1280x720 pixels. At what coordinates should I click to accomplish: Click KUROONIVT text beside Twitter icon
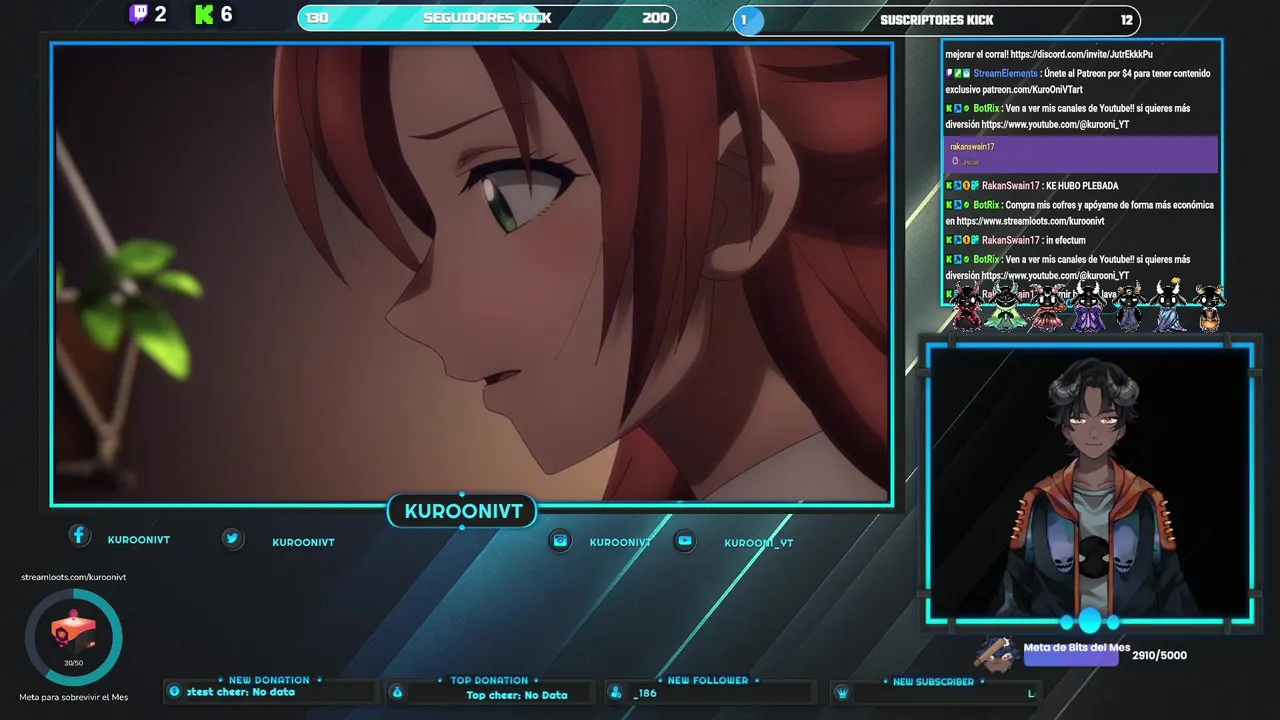click(x=303, y=542)
